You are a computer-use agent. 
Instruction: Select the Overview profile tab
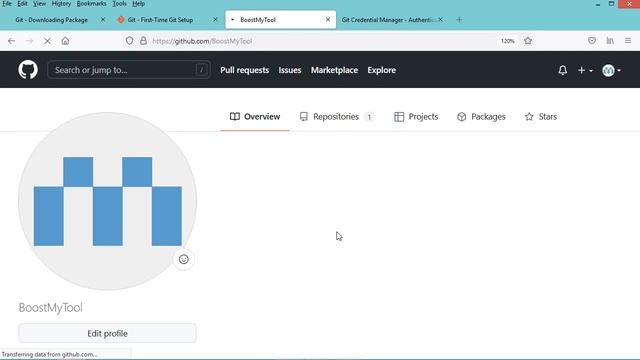click(255, 117)
